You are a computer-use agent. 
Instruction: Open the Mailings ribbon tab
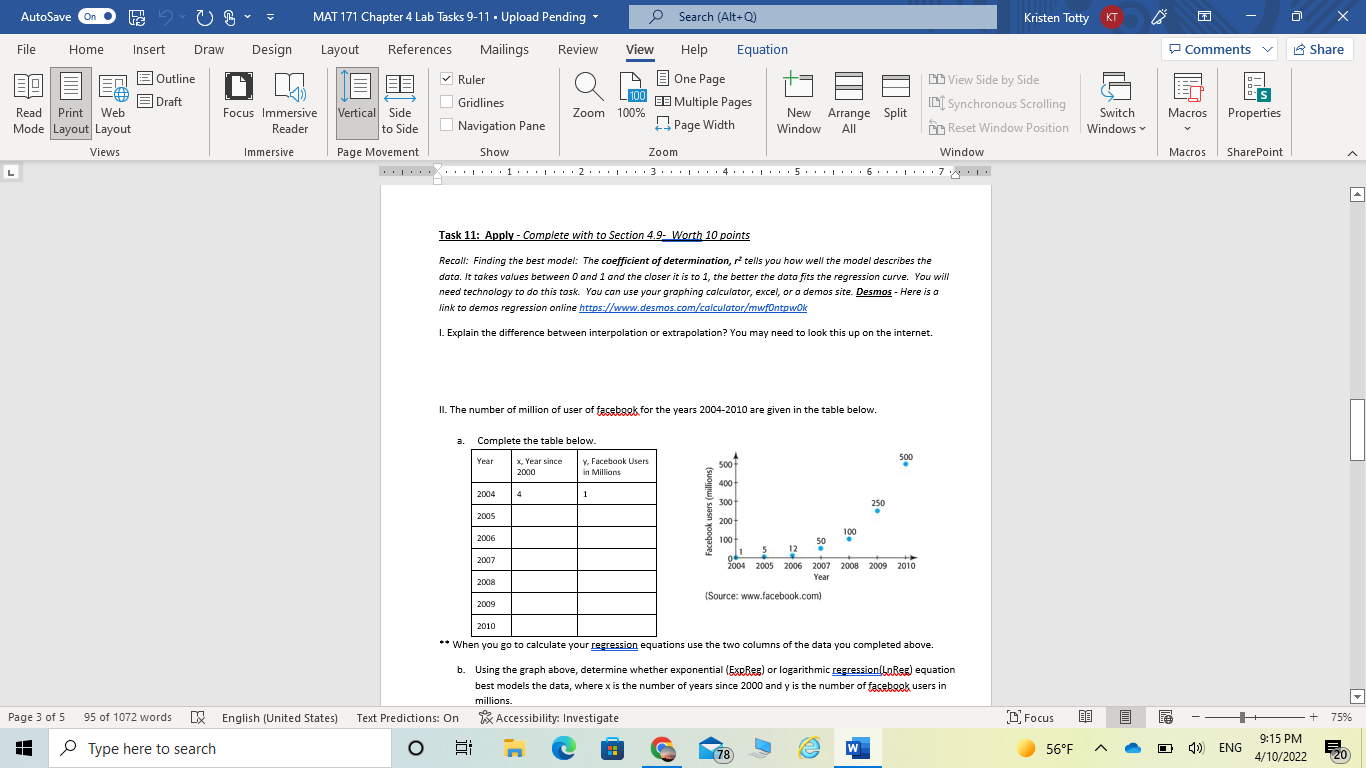pos(504,48)
